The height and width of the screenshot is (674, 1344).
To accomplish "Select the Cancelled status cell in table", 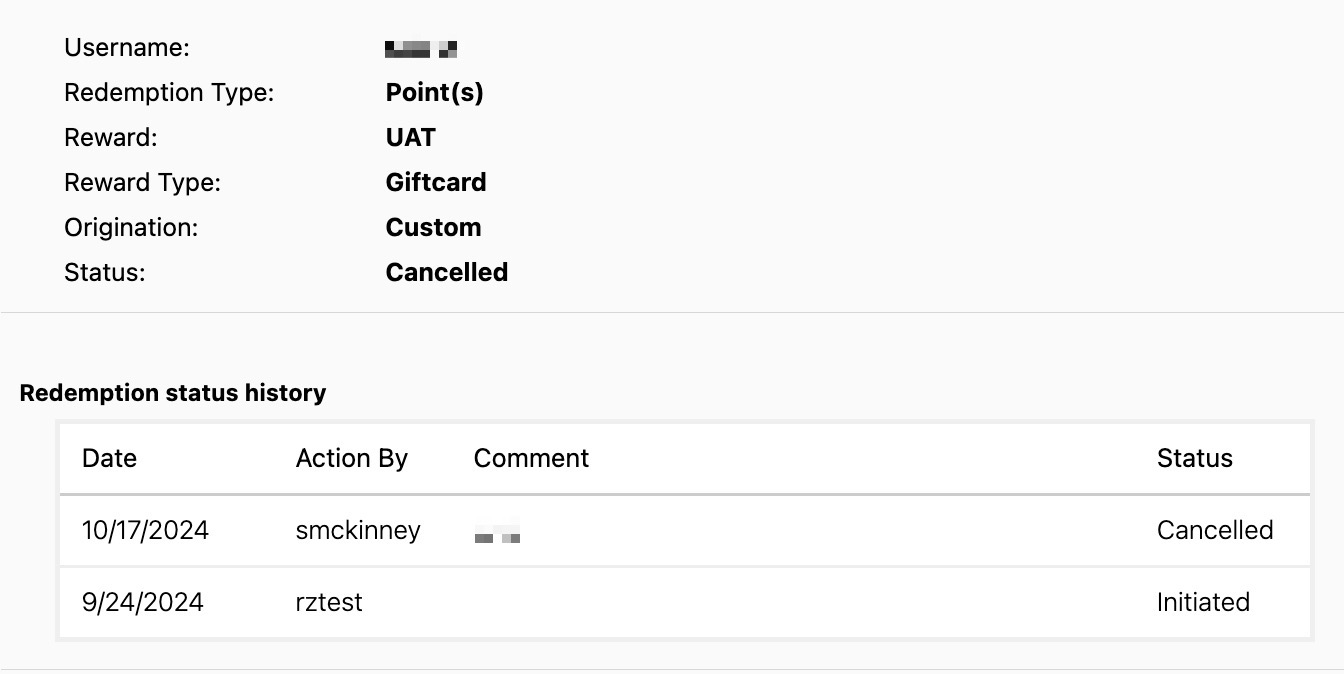I will tap(1215, 530).
